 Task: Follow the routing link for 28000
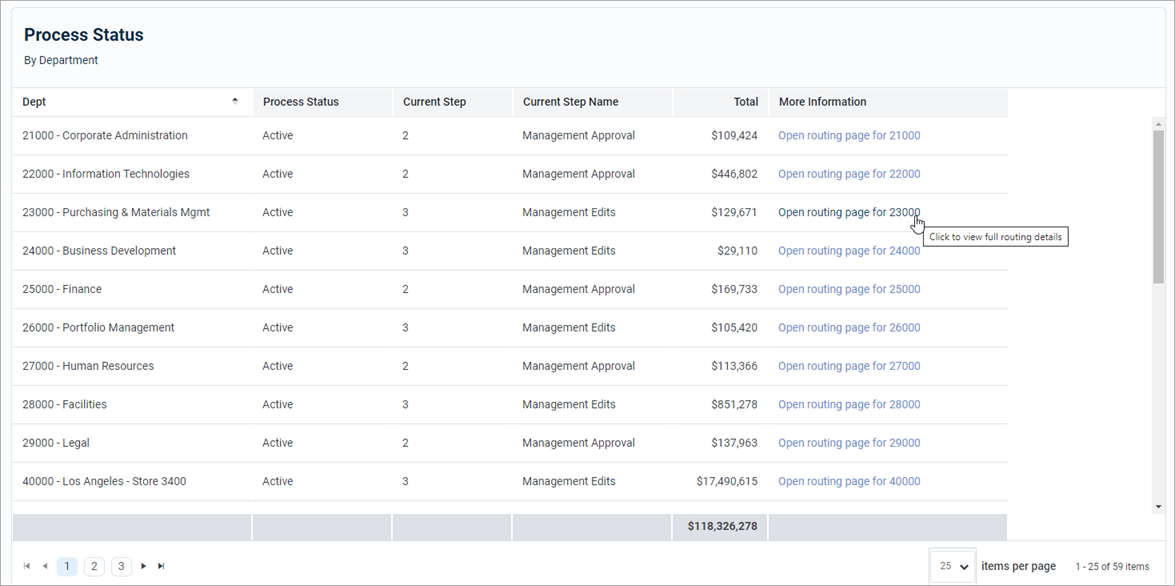tap(848, 405)
